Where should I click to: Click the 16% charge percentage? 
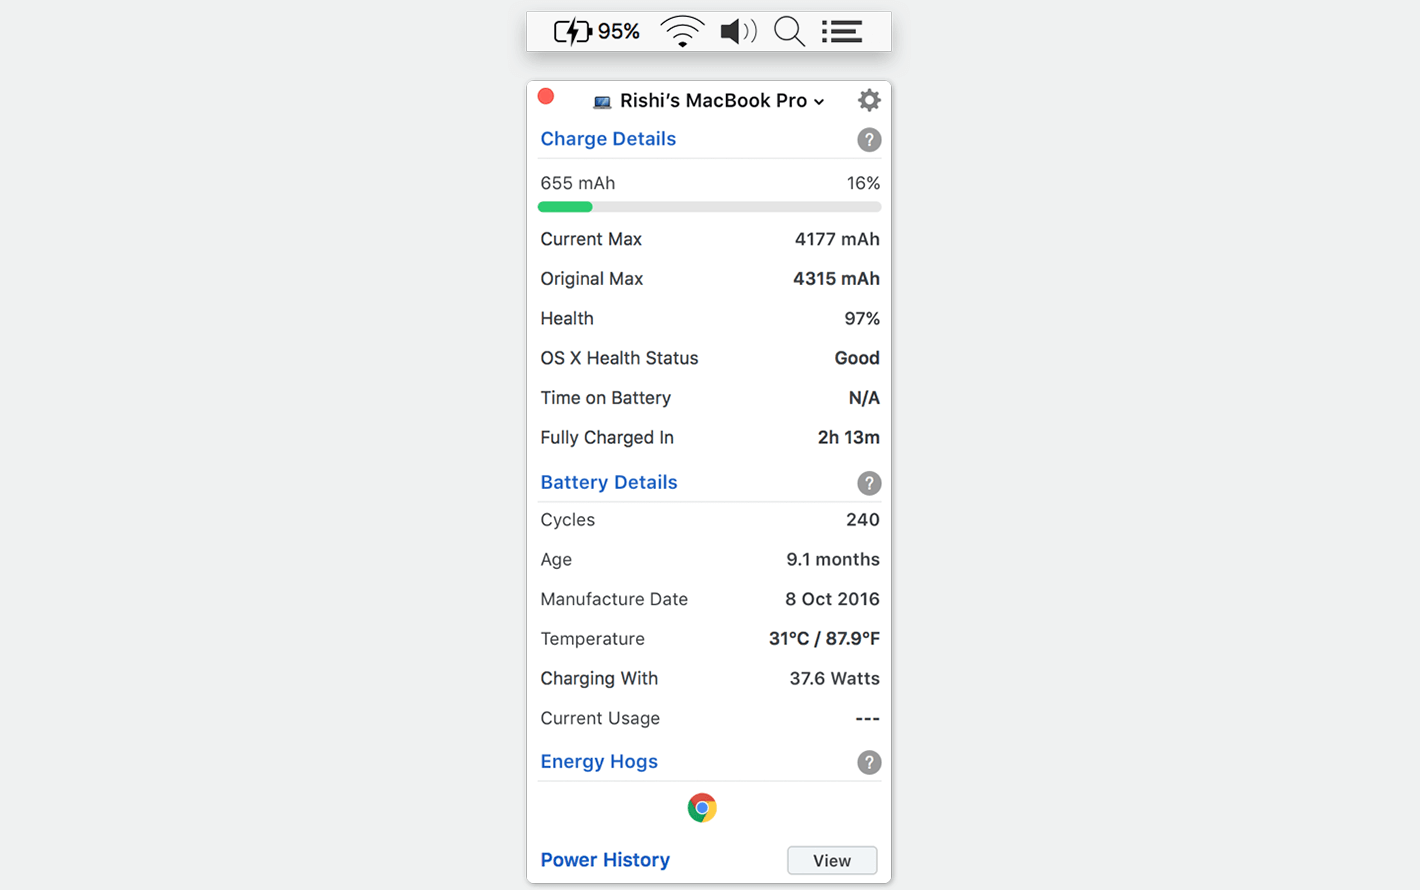click(x=863, y=183)
